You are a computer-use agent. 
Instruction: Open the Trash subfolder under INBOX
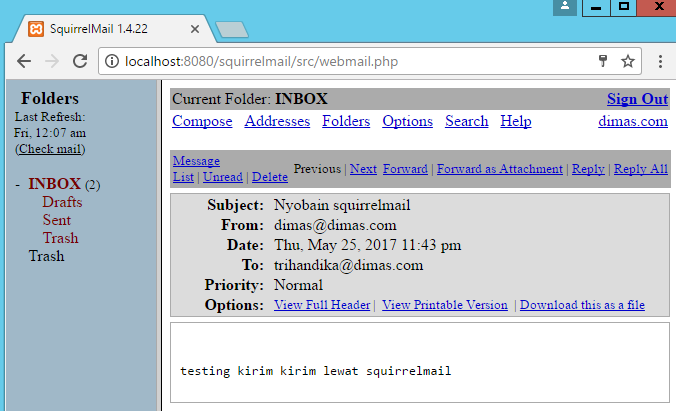coord(60,238)
